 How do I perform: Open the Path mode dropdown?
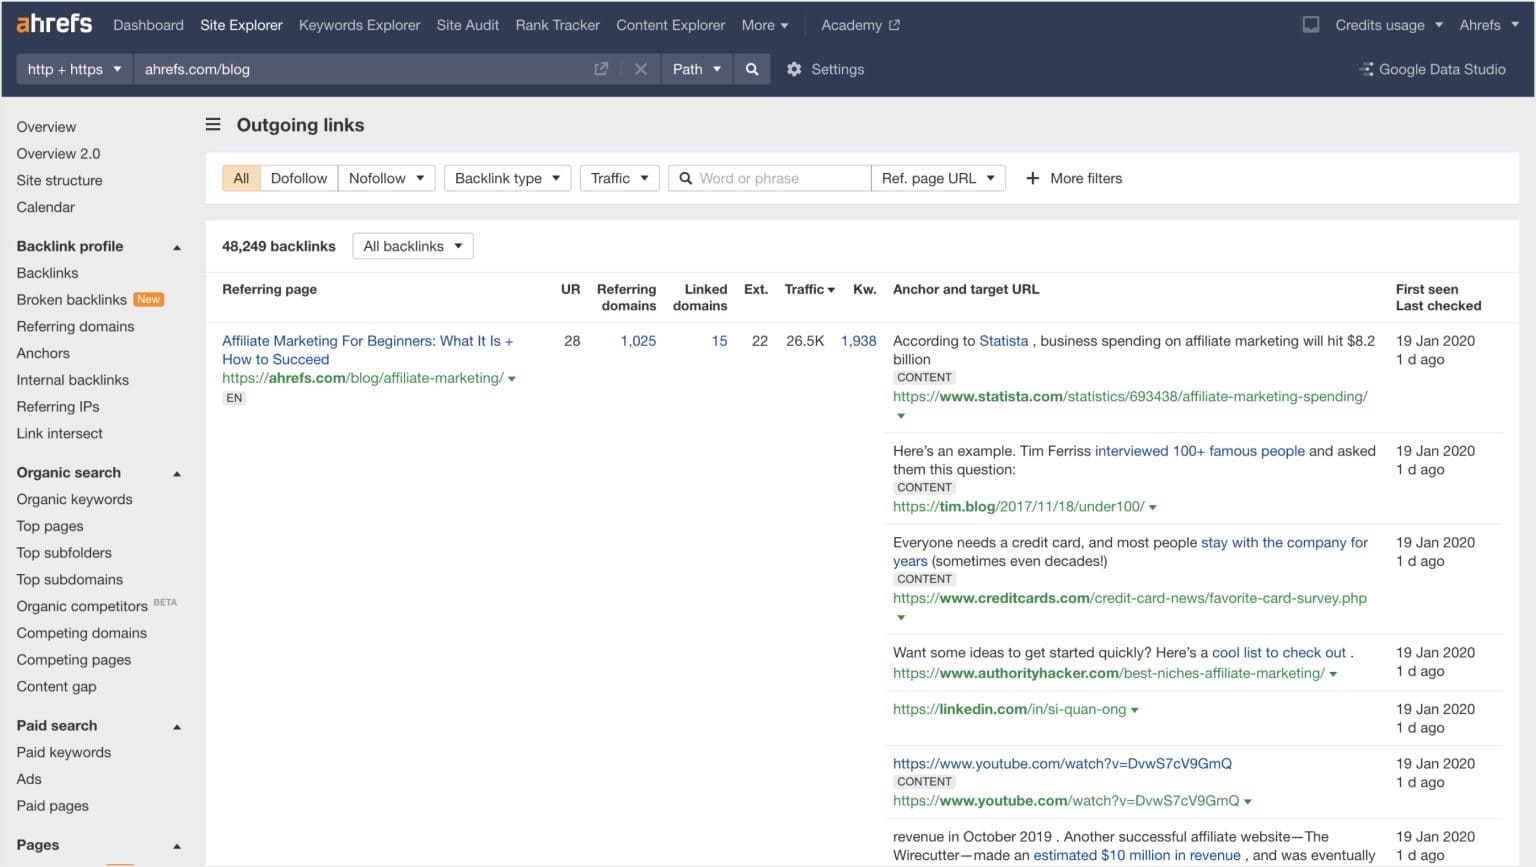[x=696, y=69]
